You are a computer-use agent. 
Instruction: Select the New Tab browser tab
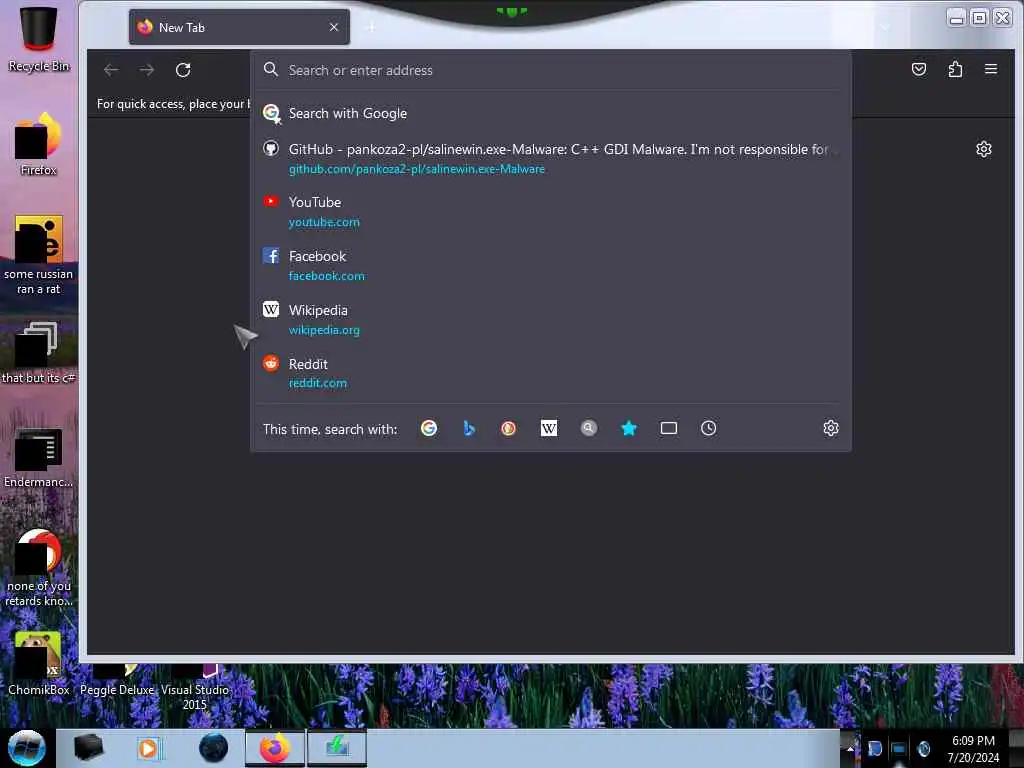[239, 27]
